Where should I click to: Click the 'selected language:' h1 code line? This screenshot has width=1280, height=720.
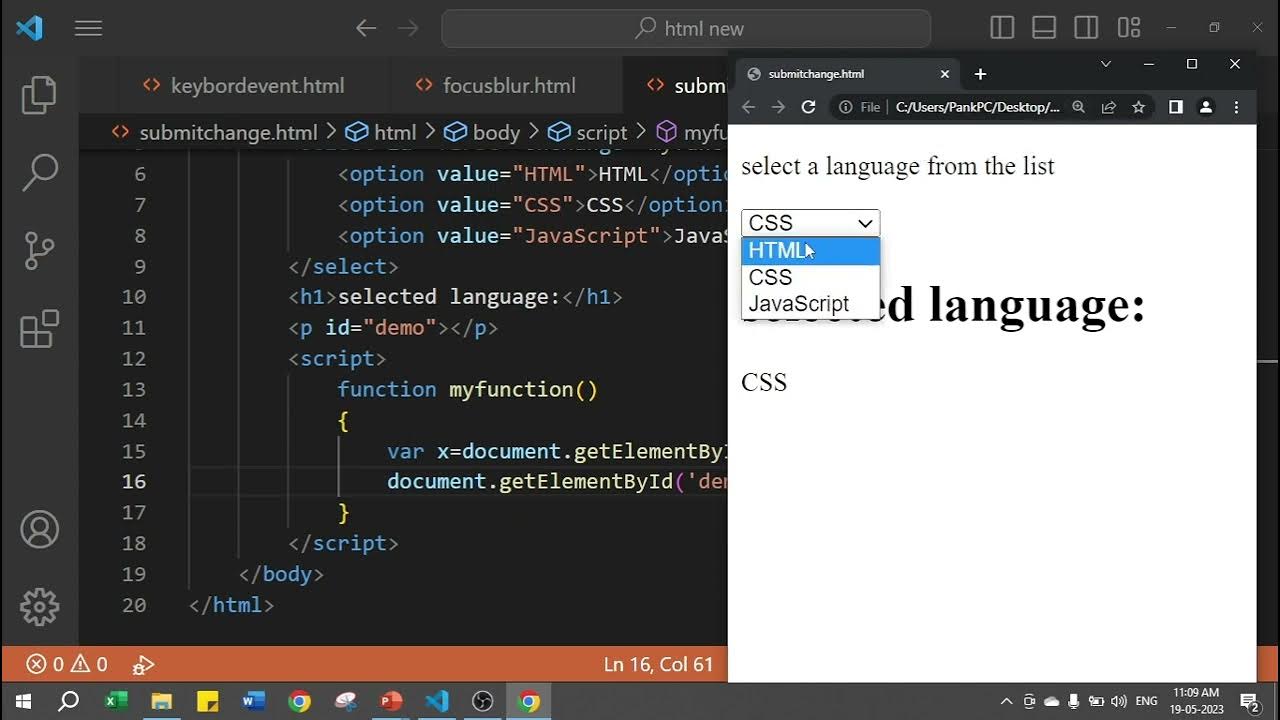pos(455,297)
